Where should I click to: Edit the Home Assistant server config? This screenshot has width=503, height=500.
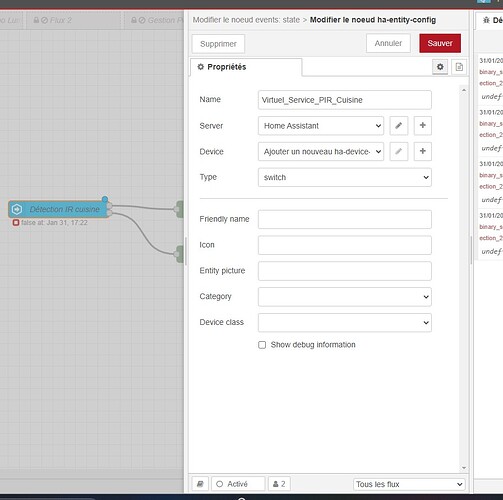399,126
